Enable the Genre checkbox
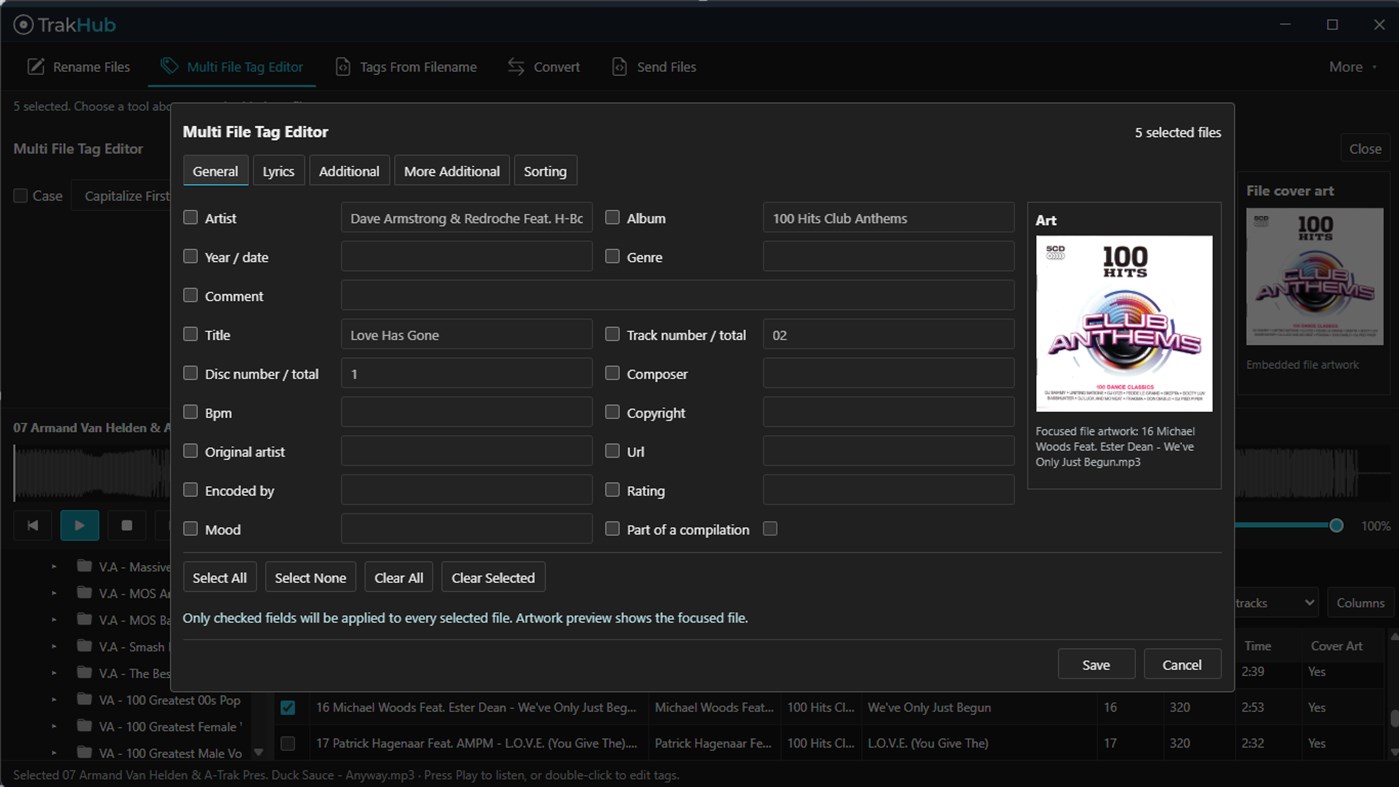This screenshot has width=1399, height=787. 612,256
